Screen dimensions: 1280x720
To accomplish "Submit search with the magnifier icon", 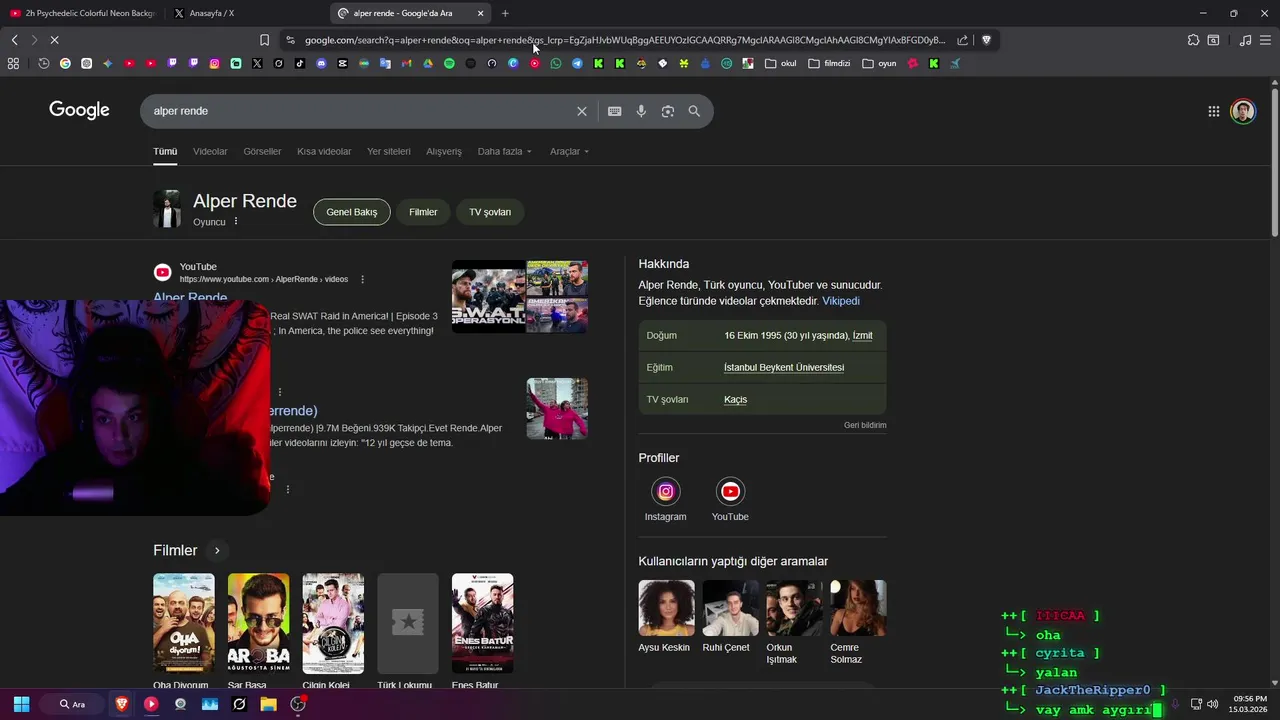I will (694, 111).
